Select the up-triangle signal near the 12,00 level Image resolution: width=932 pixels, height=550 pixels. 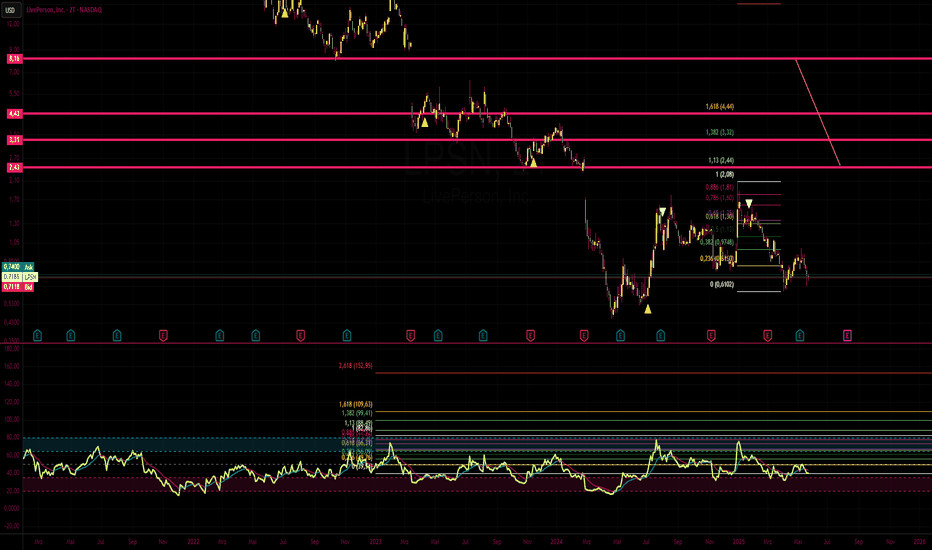(x=285, y=13)
